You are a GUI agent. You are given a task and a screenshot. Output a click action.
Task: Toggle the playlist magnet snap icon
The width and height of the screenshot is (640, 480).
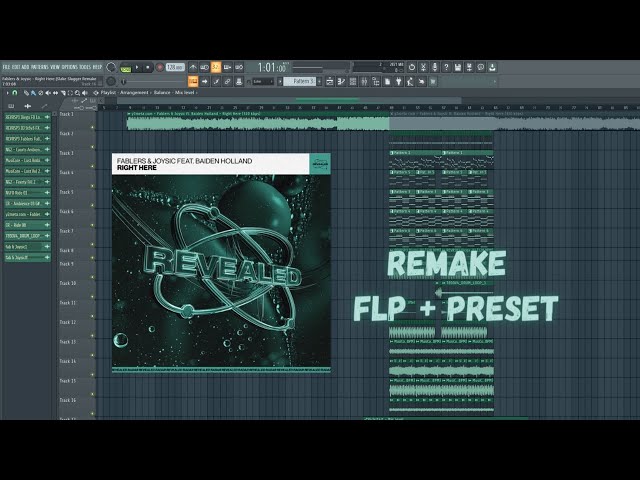(15, 93)
